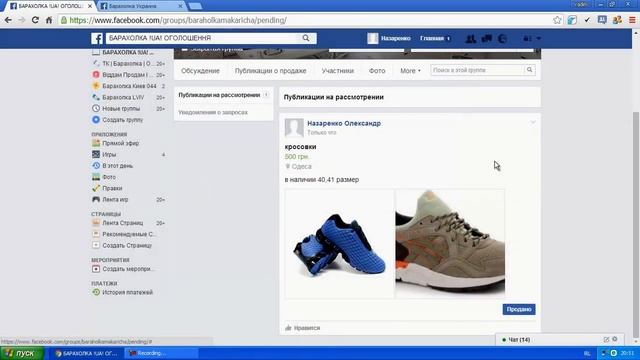Open the Windows пуск start button
The image size is (640, 360).
coord(21,353)
